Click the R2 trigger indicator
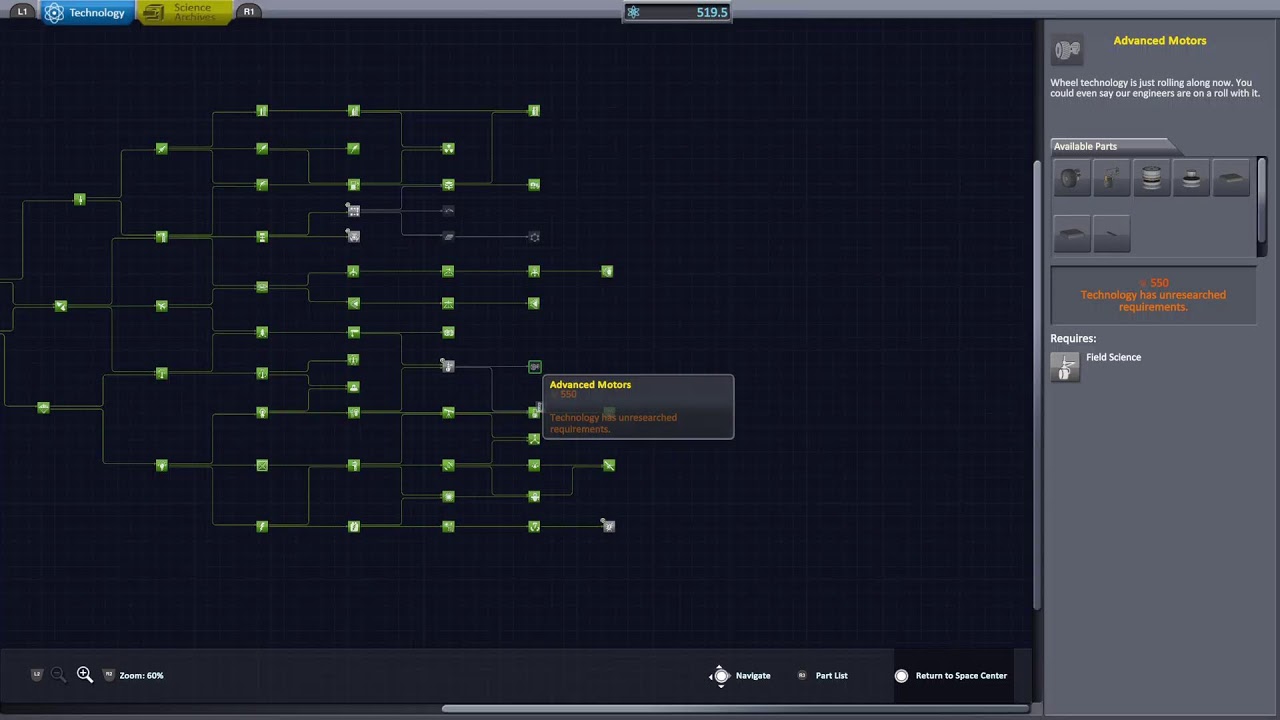The image size is (1280, 720). click(x=109, y=675)
